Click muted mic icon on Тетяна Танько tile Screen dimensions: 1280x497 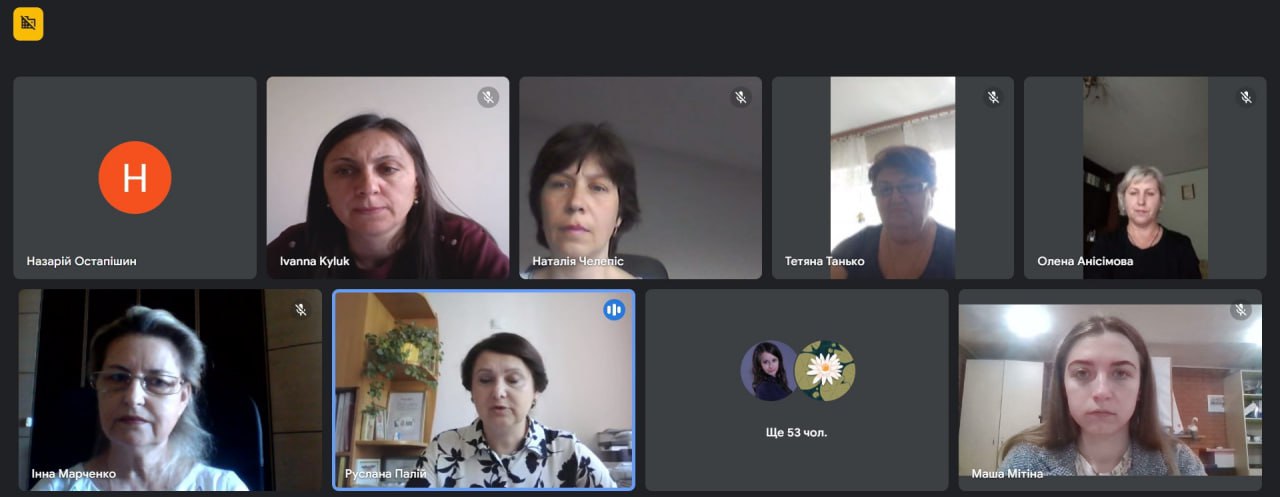pos(993,97)
